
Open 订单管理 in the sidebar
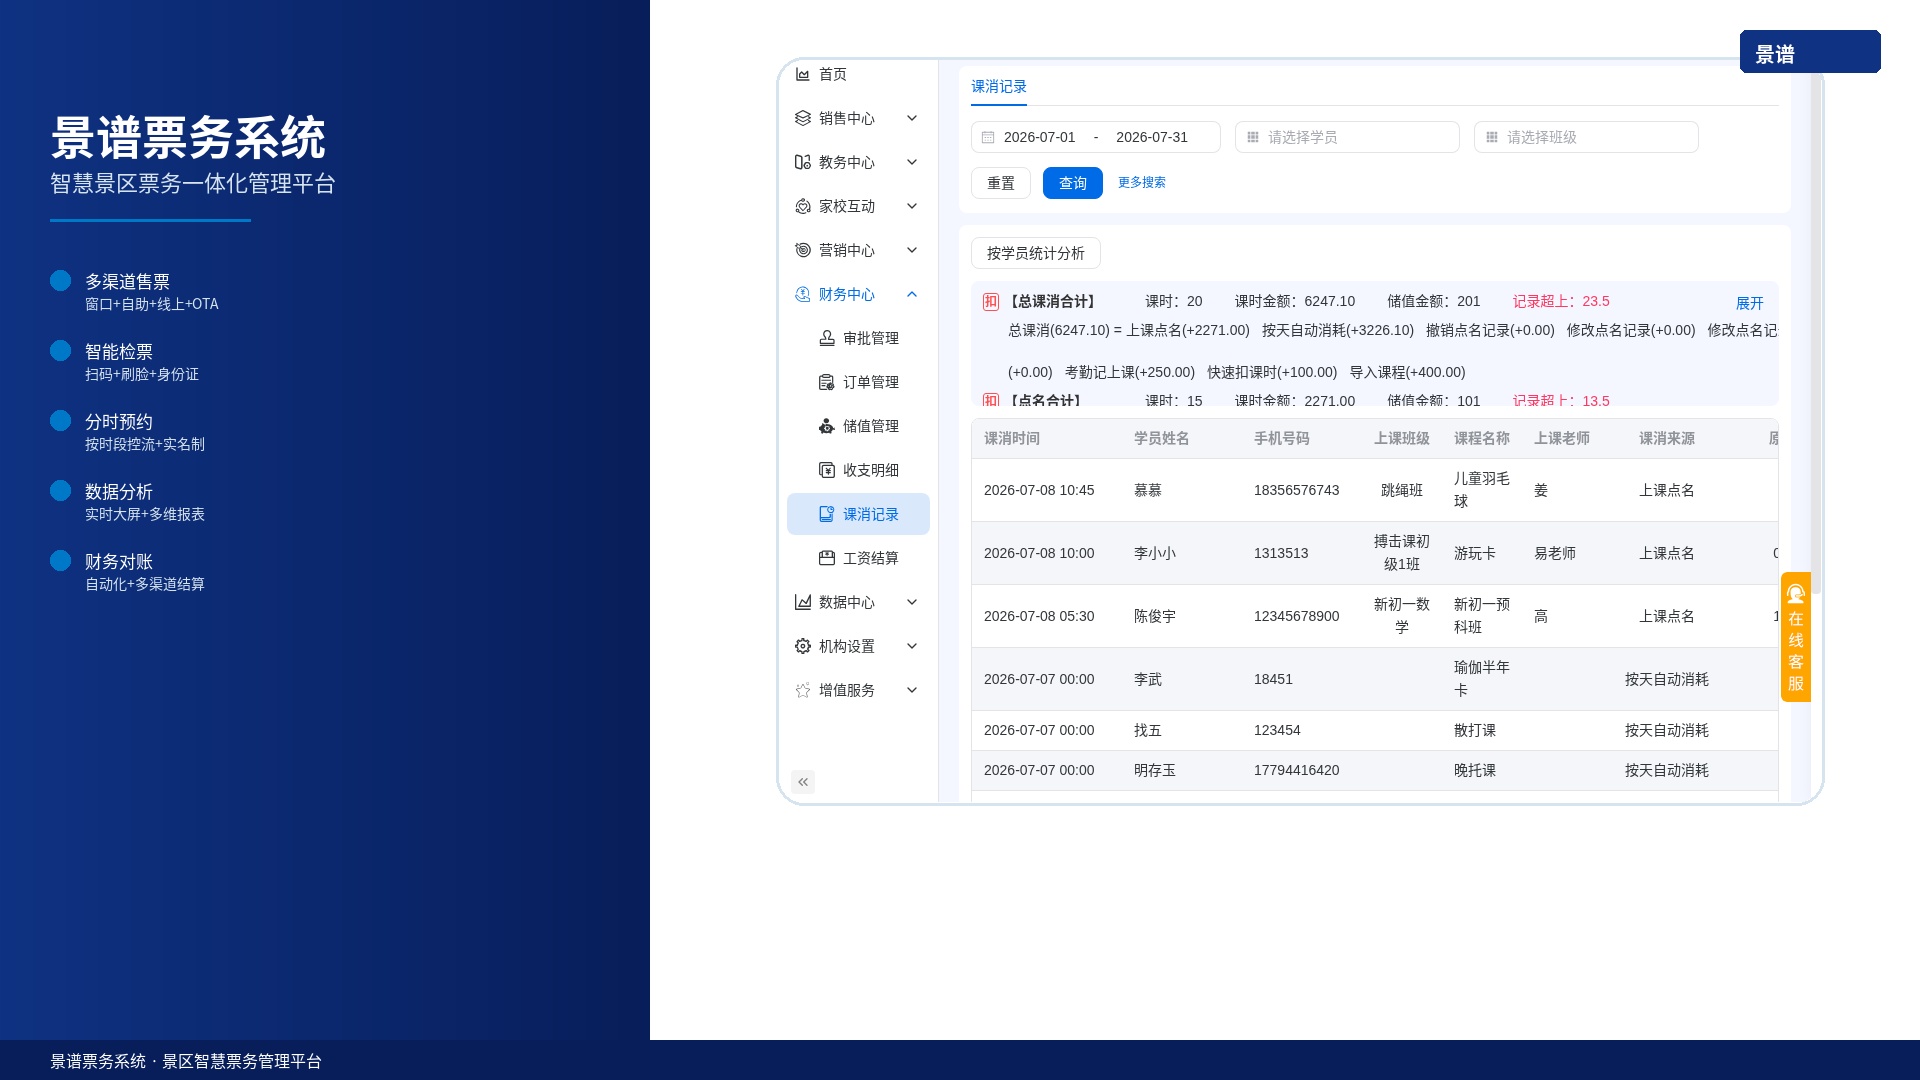click(x=858, y=382)
